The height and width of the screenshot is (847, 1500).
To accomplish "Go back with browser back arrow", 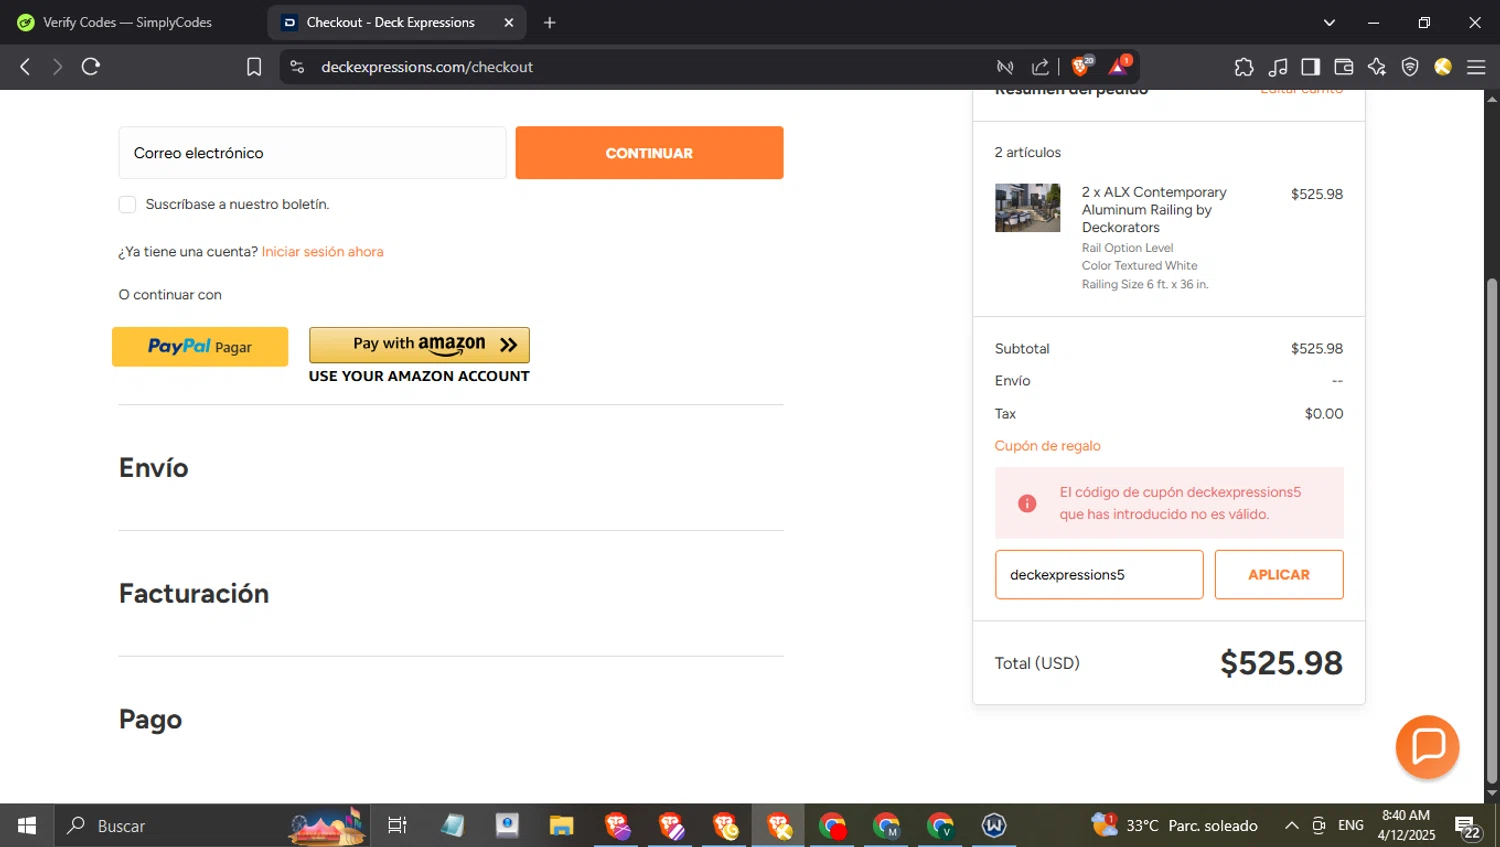I will point(26,67).
